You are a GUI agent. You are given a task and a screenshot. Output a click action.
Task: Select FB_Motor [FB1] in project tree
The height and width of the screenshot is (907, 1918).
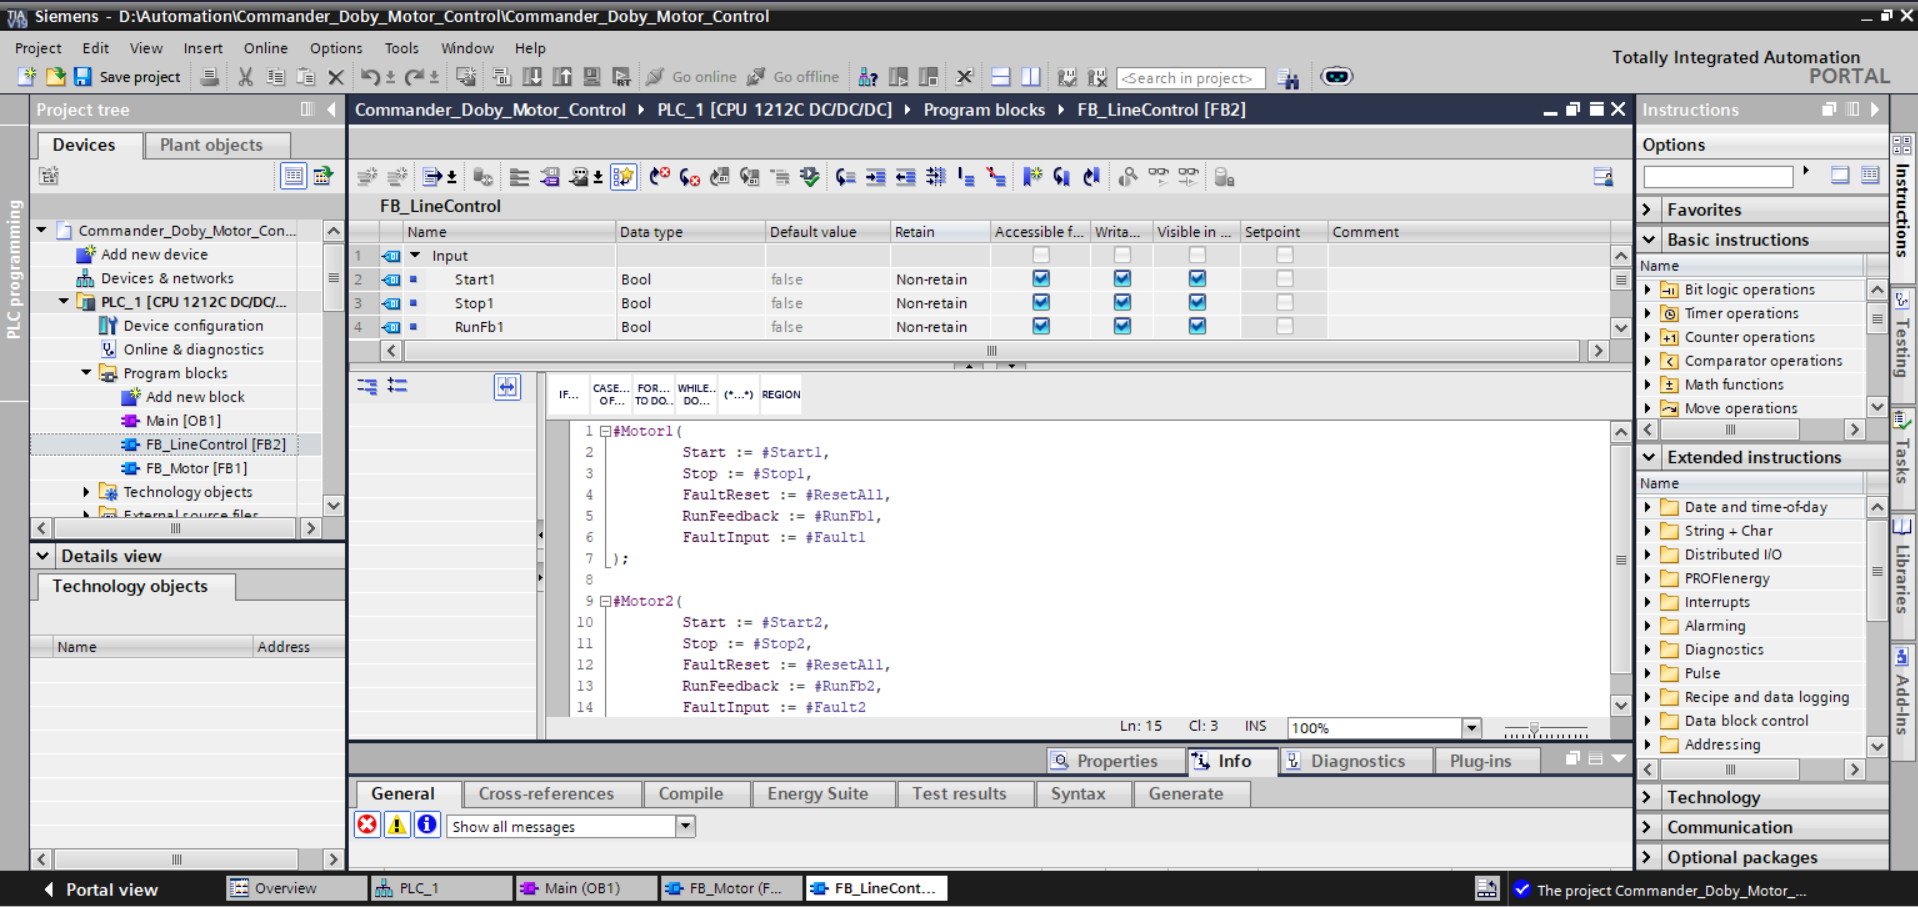[196, 468]
